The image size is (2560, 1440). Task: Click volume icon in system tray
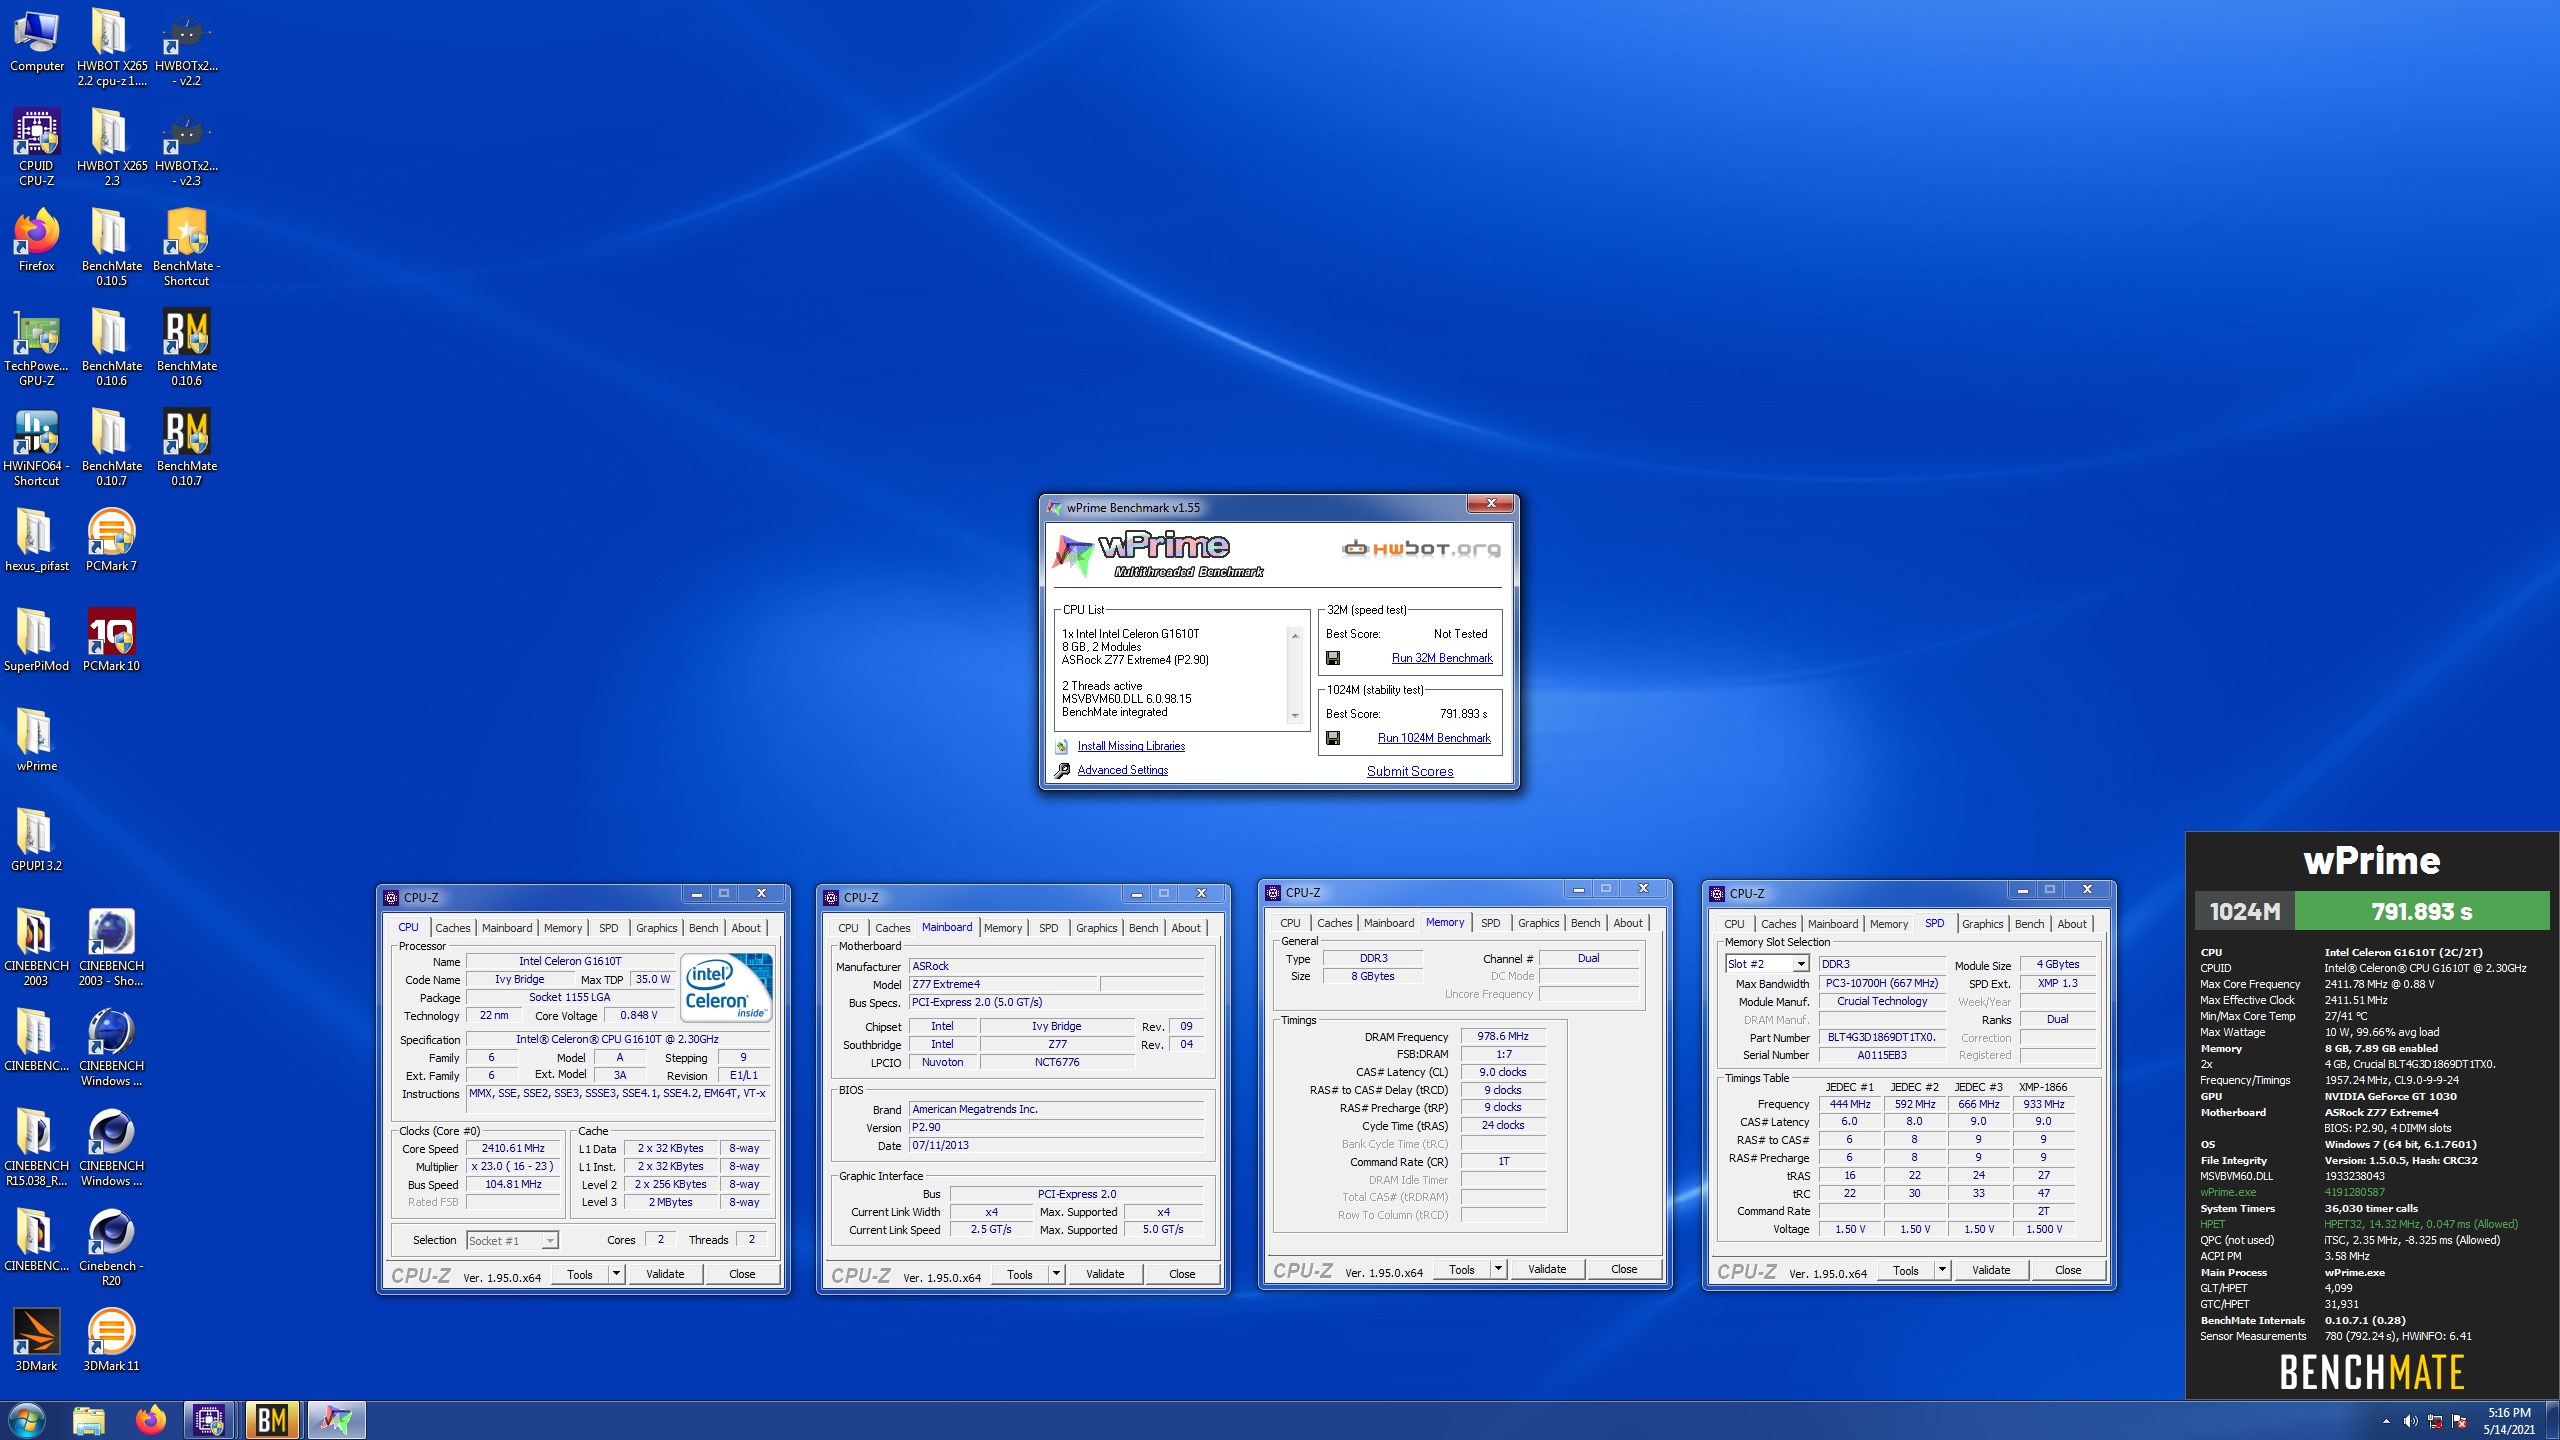point(2410,1421)
